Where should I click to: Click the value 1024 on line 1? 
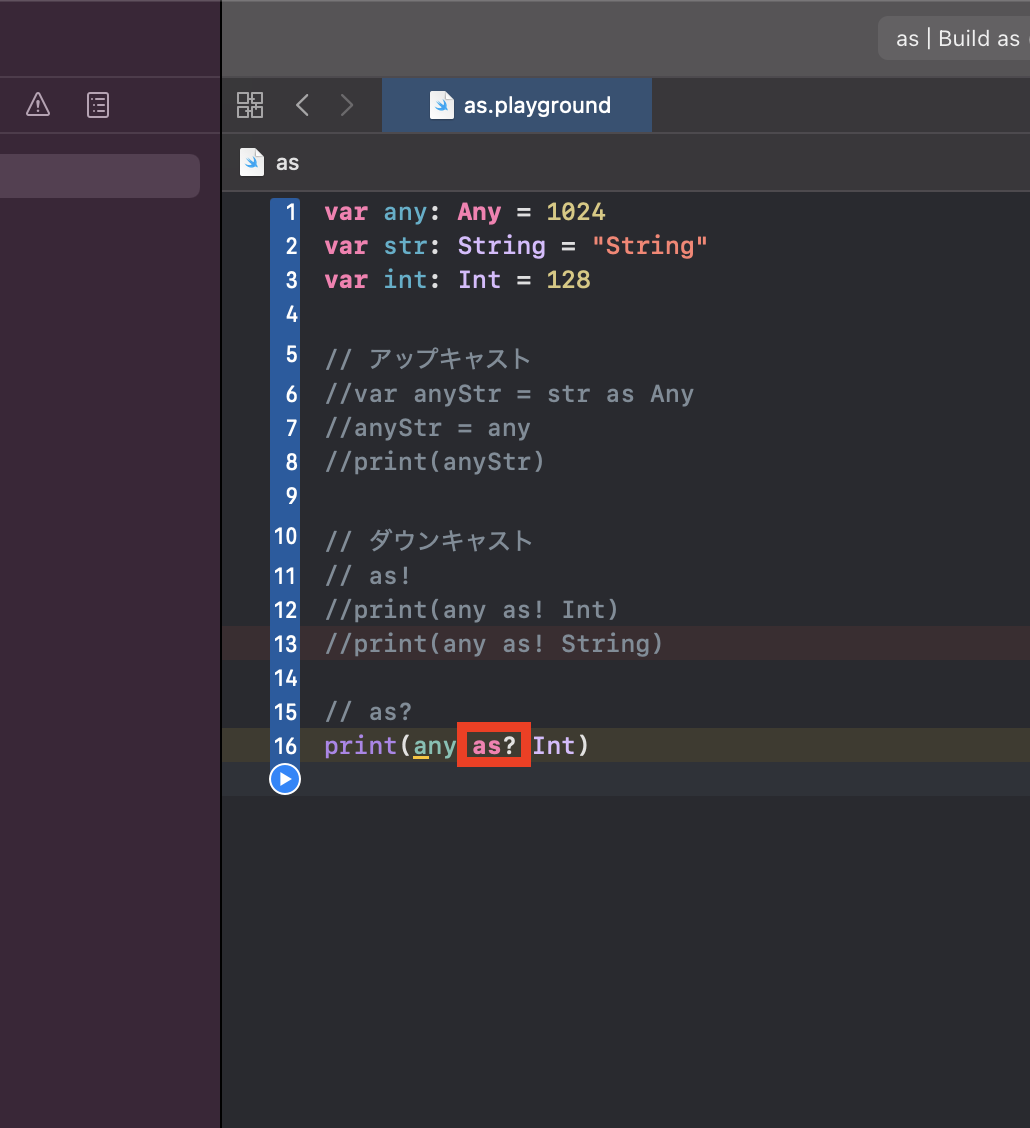(575, 212)
